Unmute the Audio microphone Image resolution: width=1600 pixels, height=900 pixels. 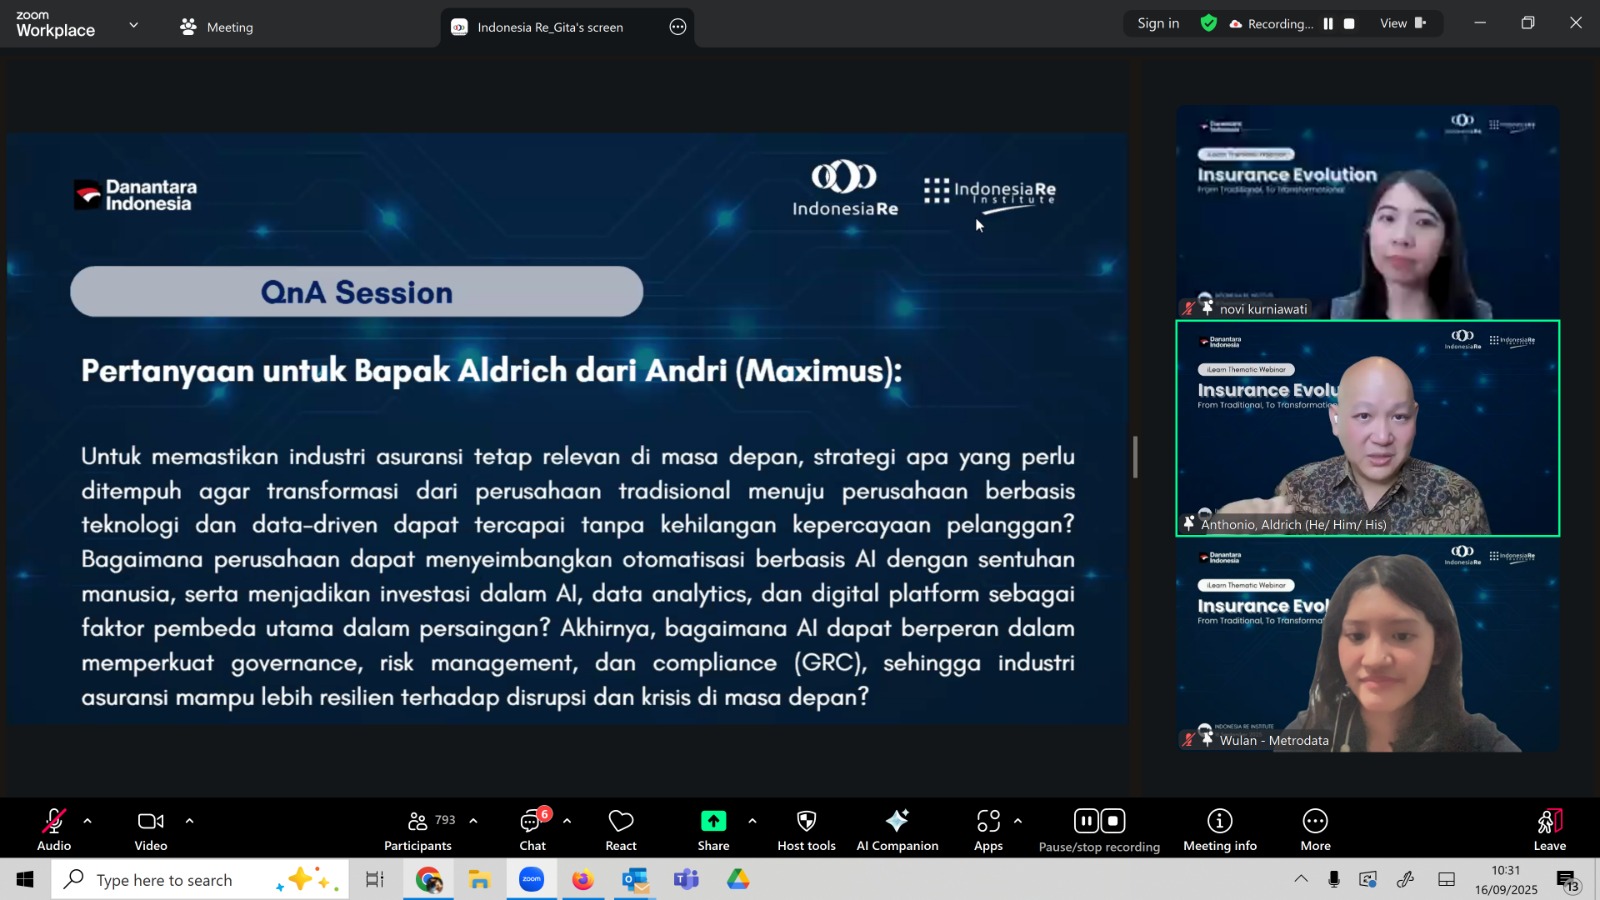[54, 829]
